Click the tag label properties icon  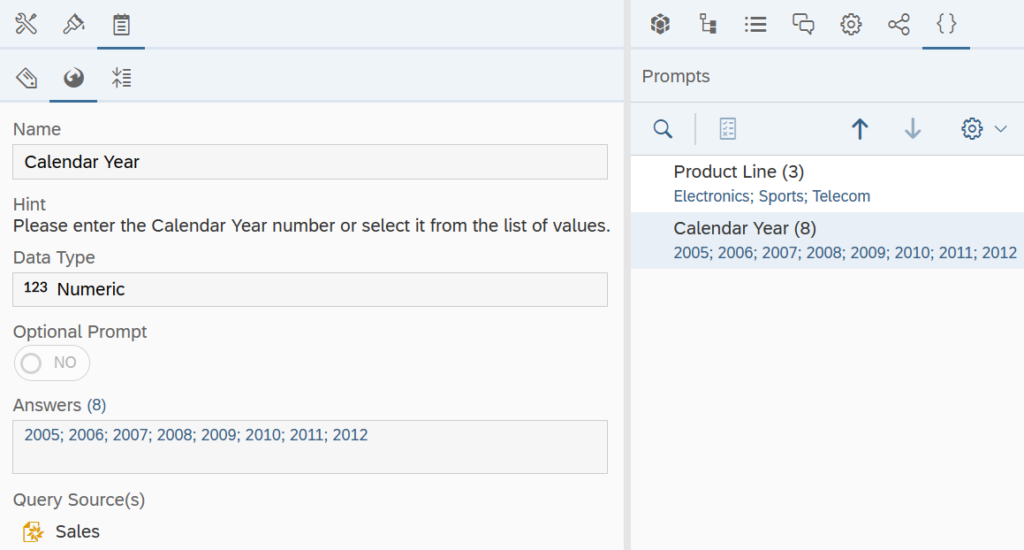[26, 78]
